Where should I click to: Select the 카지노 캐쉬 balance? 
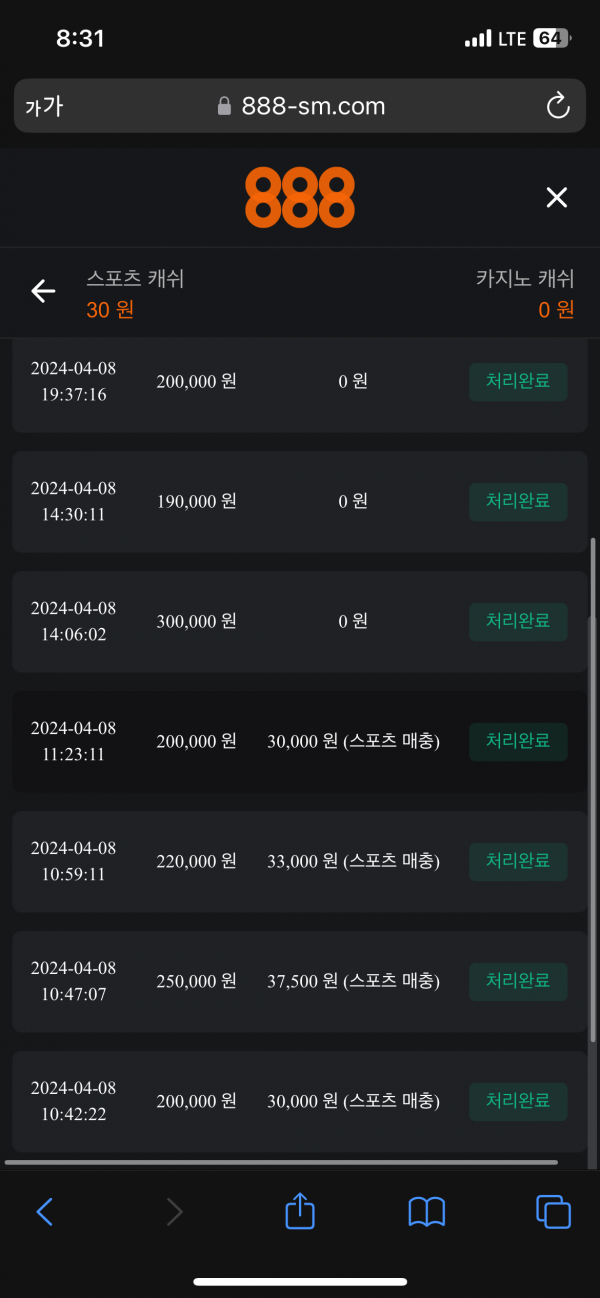pos(525,294)
